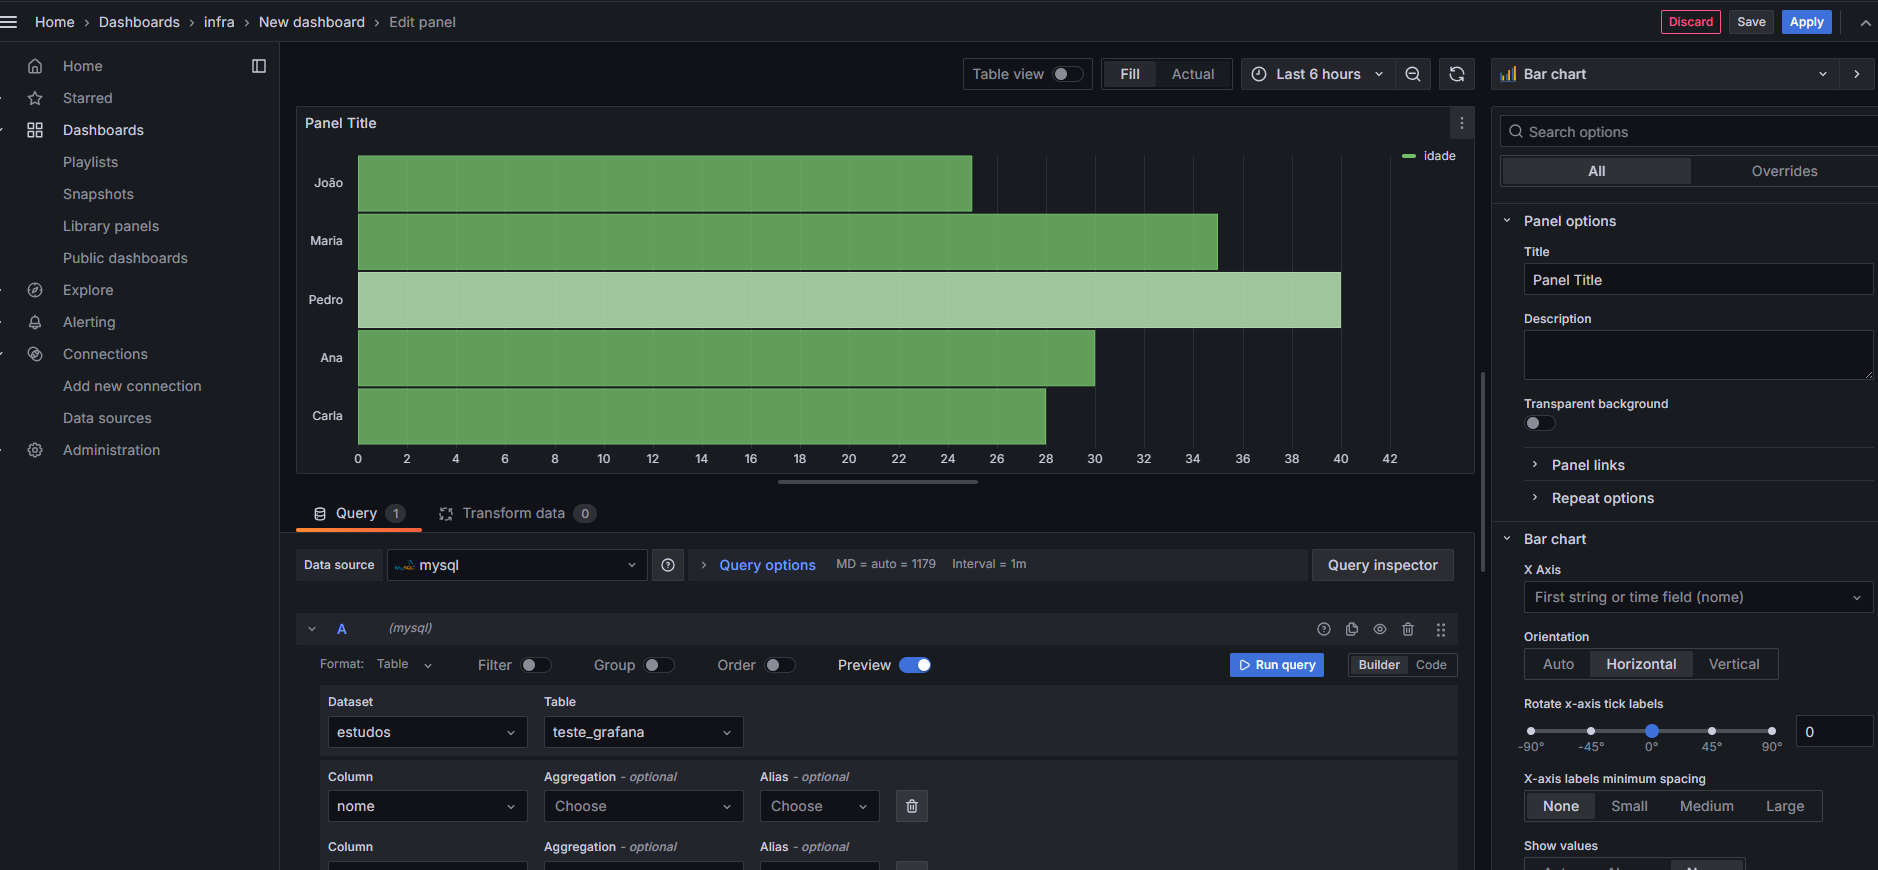1878x870 pixels.
Task: Enable the Filter switch
Action: 536,665
